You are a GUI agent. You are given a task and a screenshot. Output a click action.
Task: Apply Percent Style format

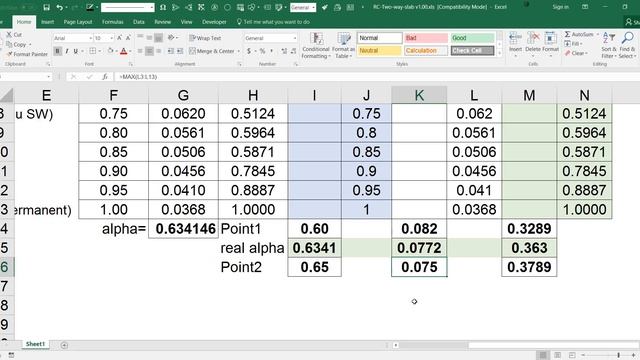point(262,51)
